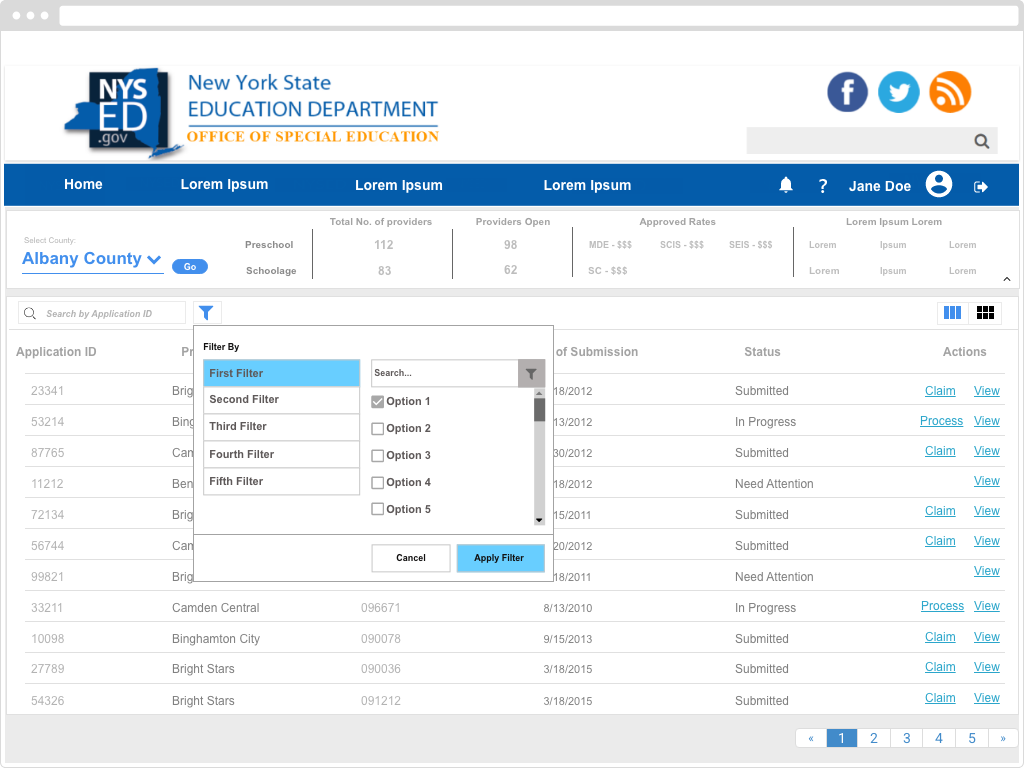1024x768 pixels.
Task: Collapse the county summary panel chevron
Action: [x=1006, y=279]
